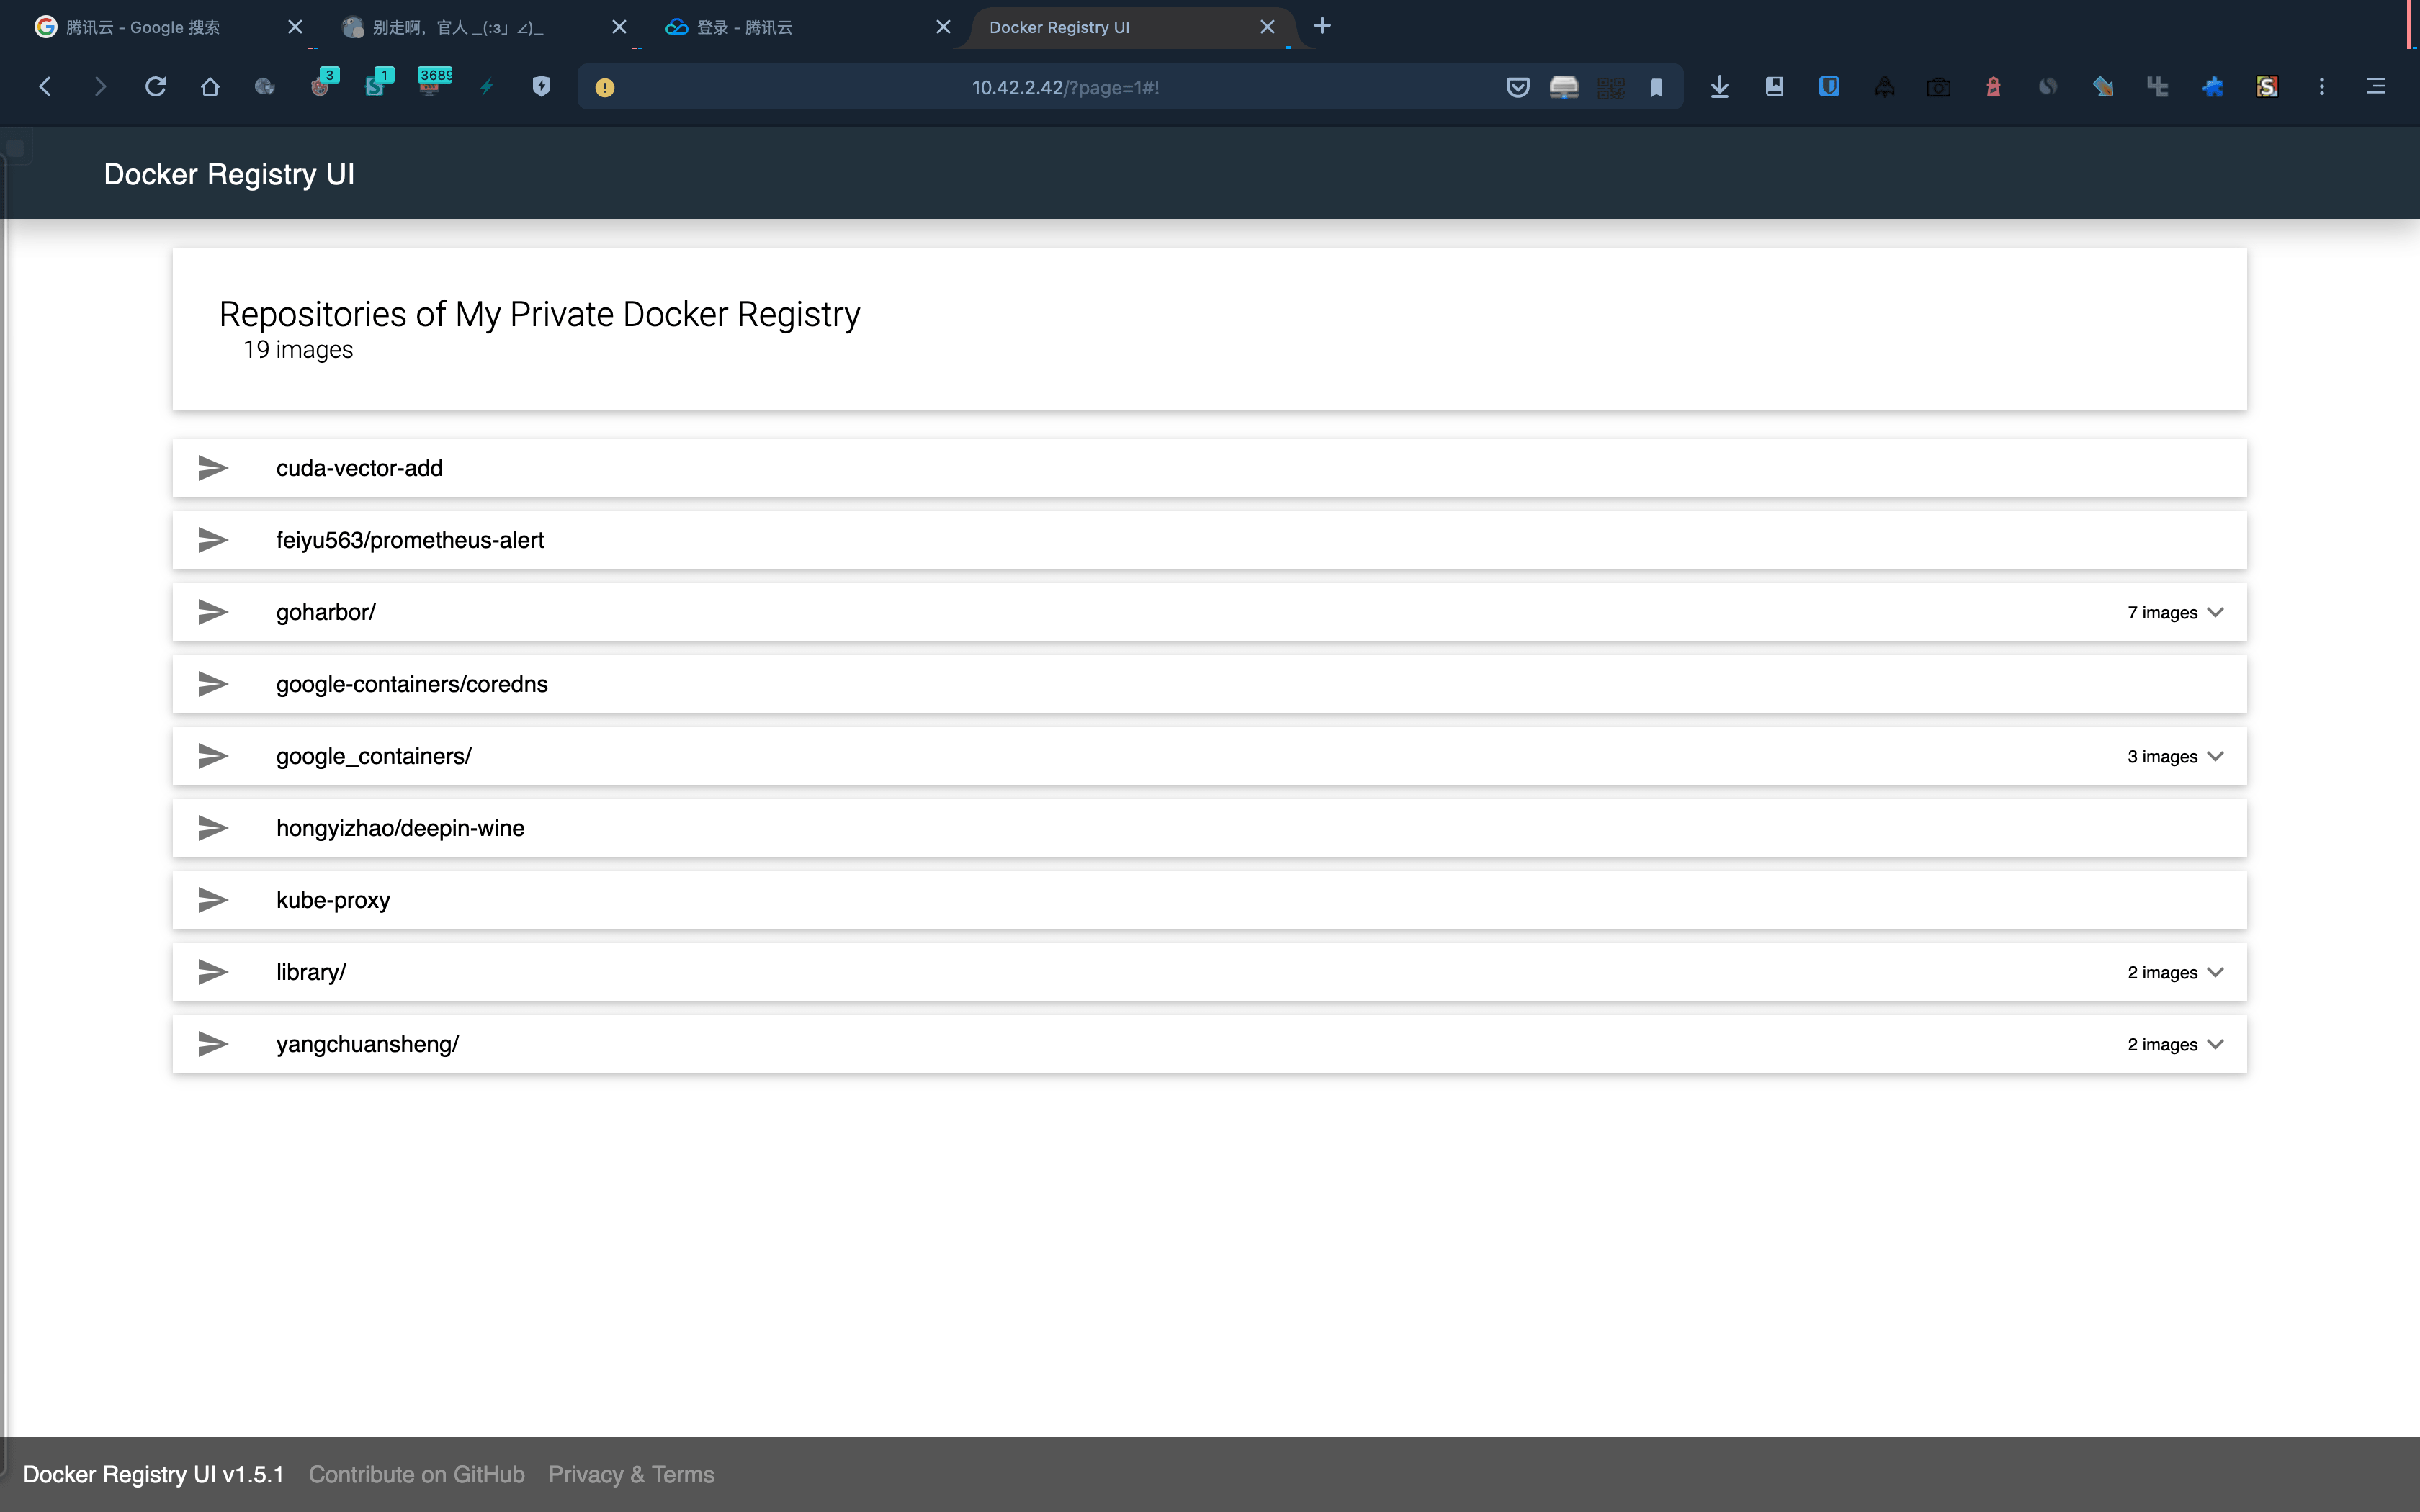Click the lightning bolt extension icon
Image resolution: width=2420 pixels, height=1512 pixels.
pos(487,87)
